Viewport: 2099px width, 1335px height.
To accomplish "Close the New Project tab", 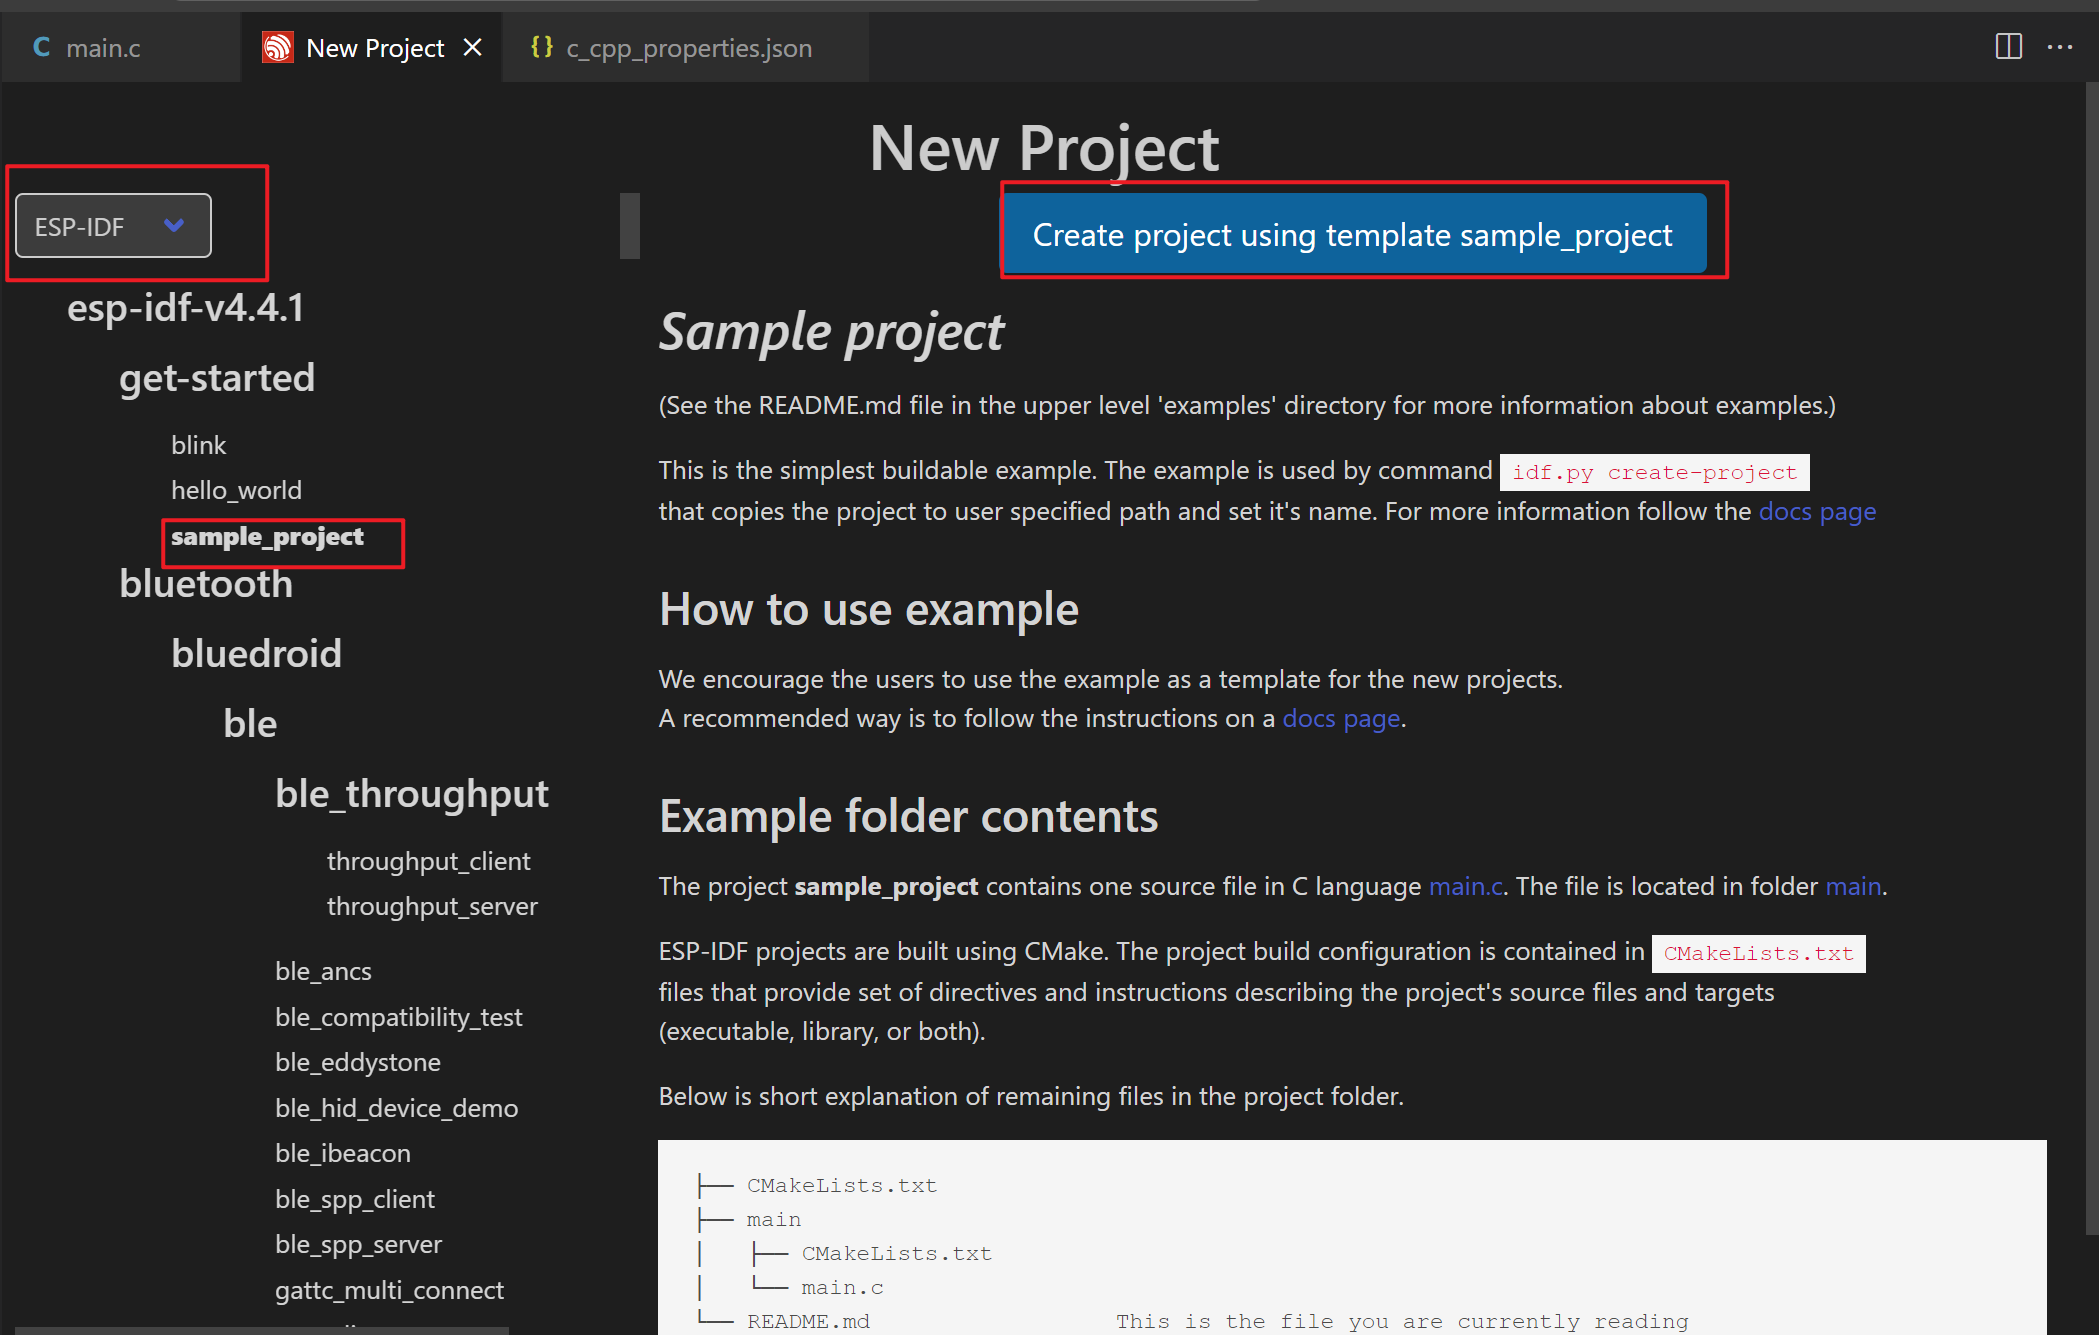I will (473, 48).
